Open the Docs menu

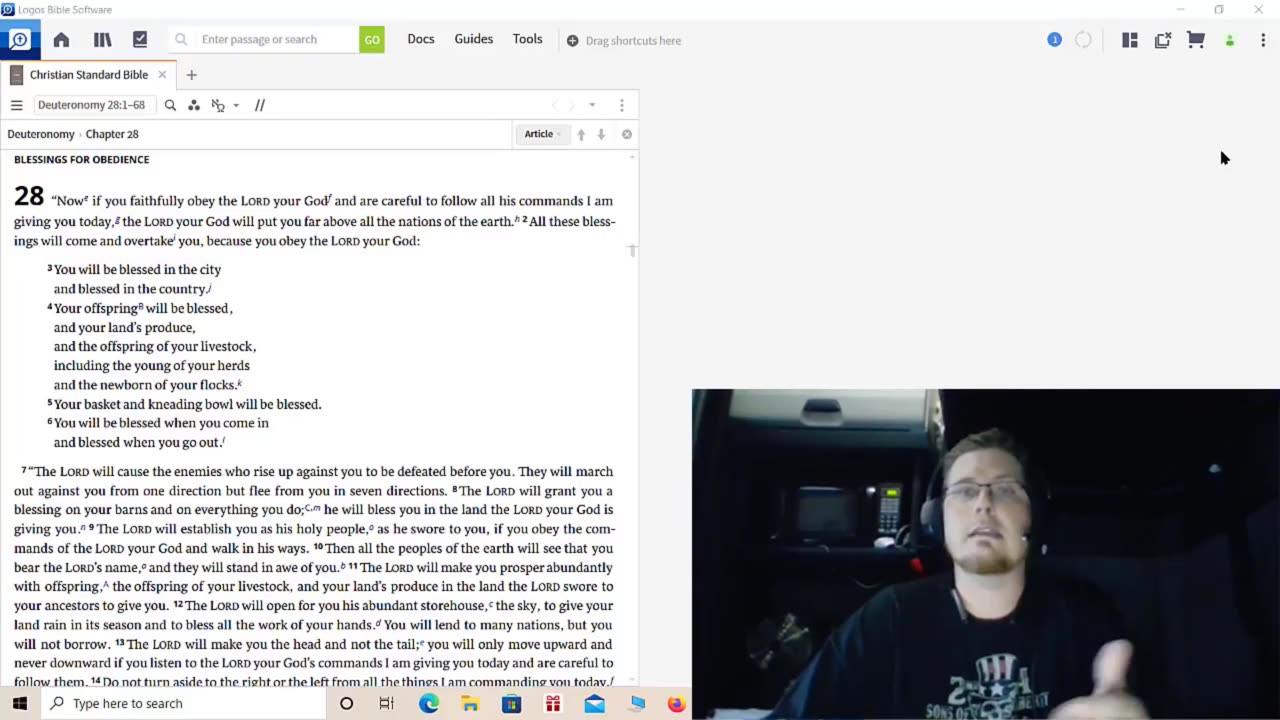coord(421,39)
